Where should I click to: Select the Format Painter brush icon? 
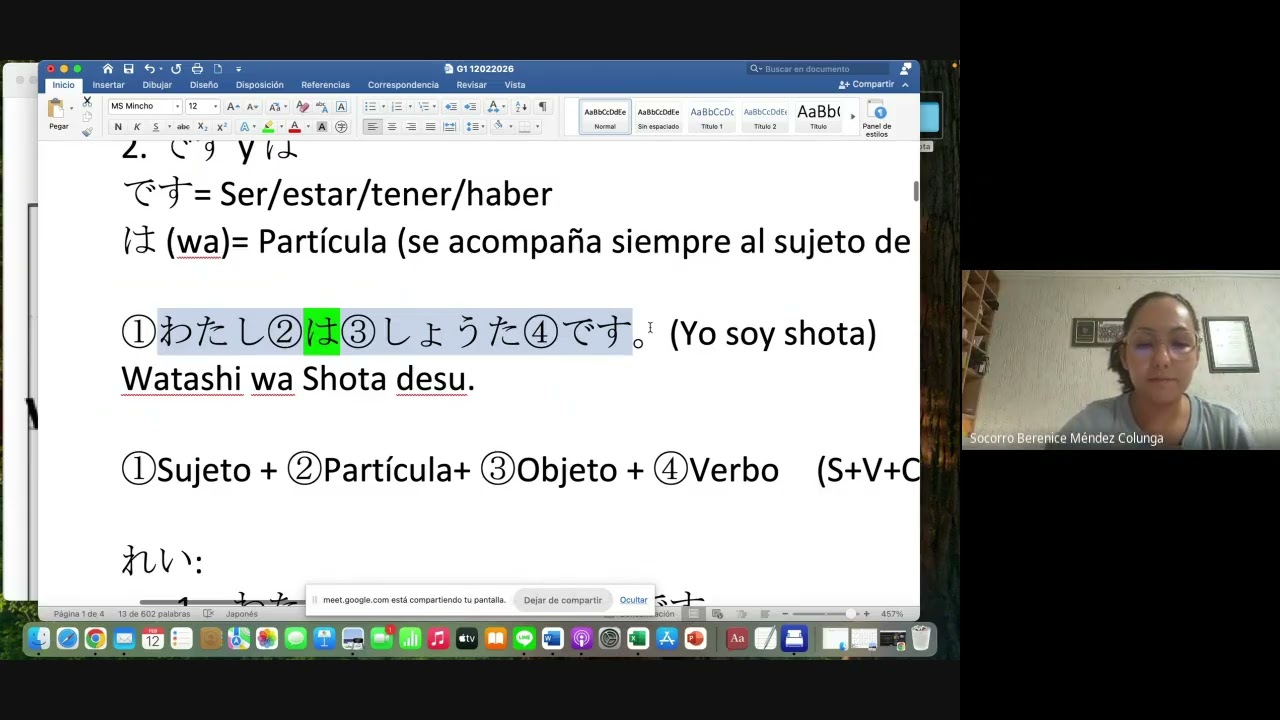pos(87,131)
